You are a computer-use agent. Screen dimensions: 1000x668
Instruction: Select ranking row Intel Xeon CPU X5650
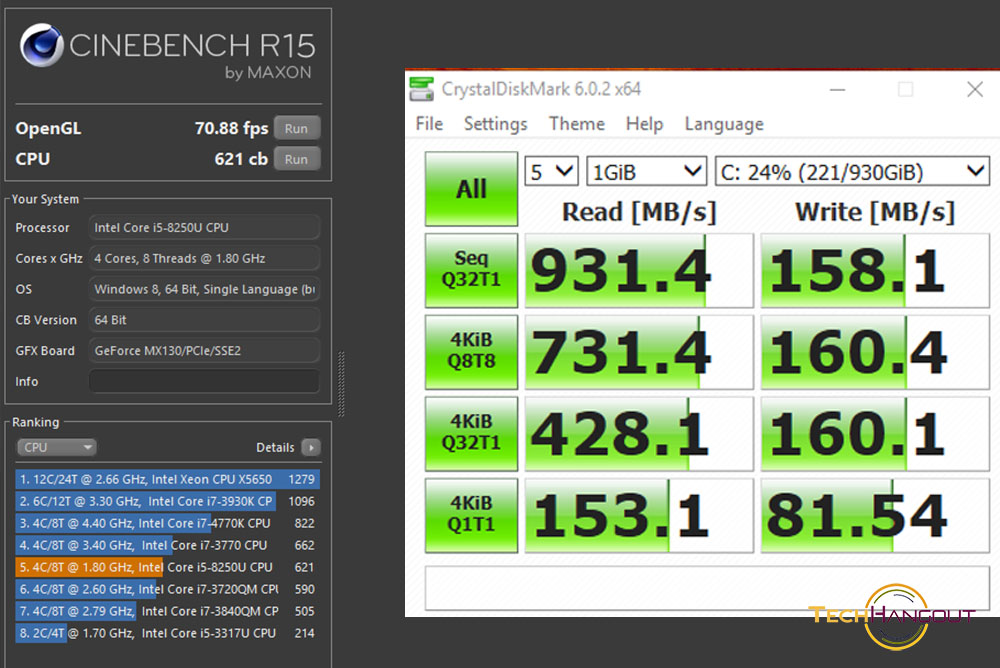(167, 479)
